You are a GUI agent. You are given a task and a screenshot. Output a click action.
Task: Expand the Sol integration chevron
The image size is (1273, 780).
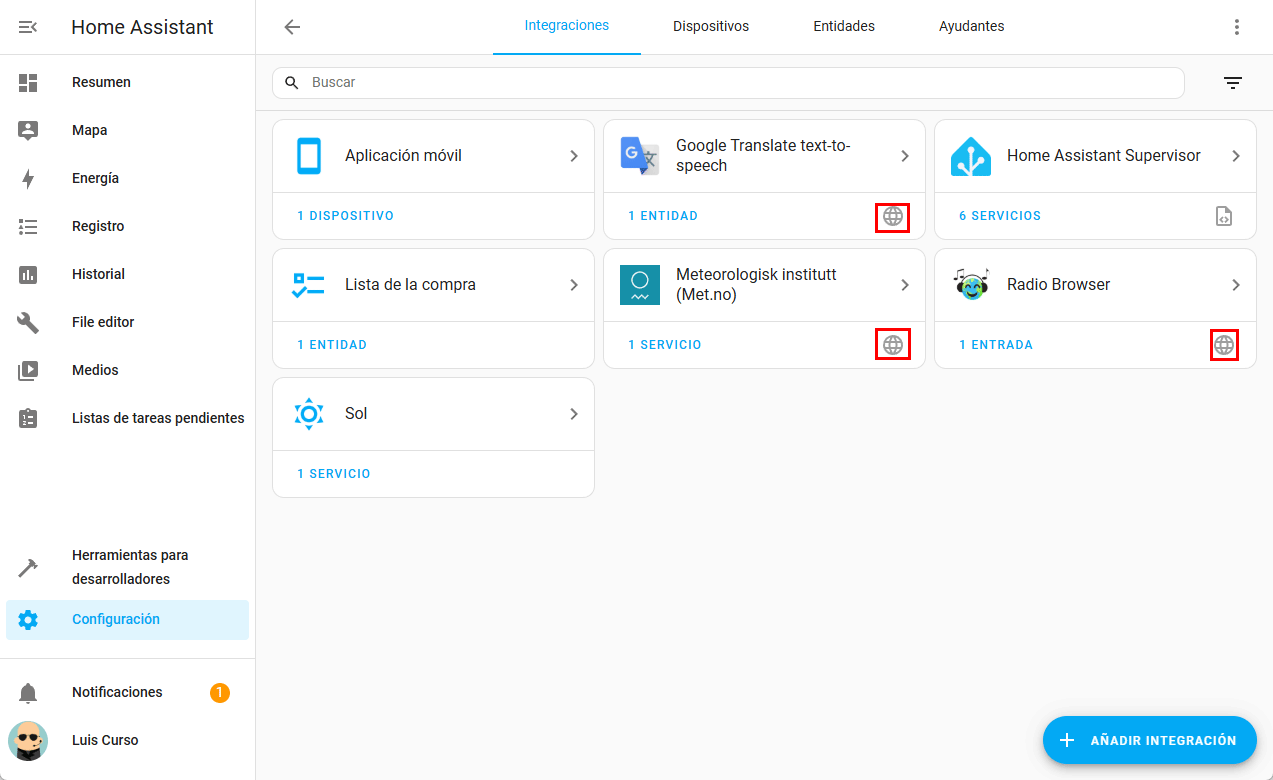pos(574,414)
